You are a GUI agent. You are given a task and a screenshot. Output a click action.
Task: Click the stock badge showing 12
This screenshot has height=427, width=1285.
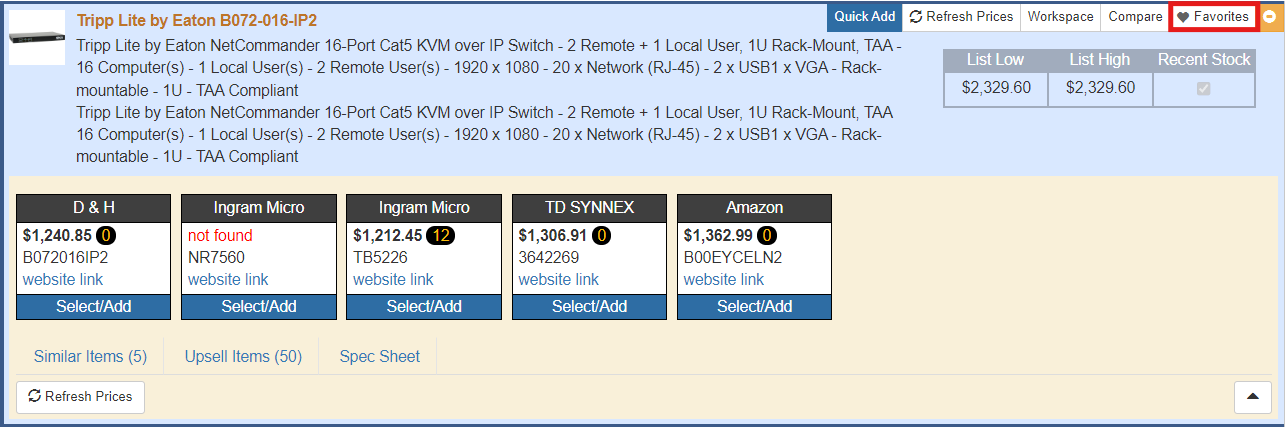click(440, 236)
